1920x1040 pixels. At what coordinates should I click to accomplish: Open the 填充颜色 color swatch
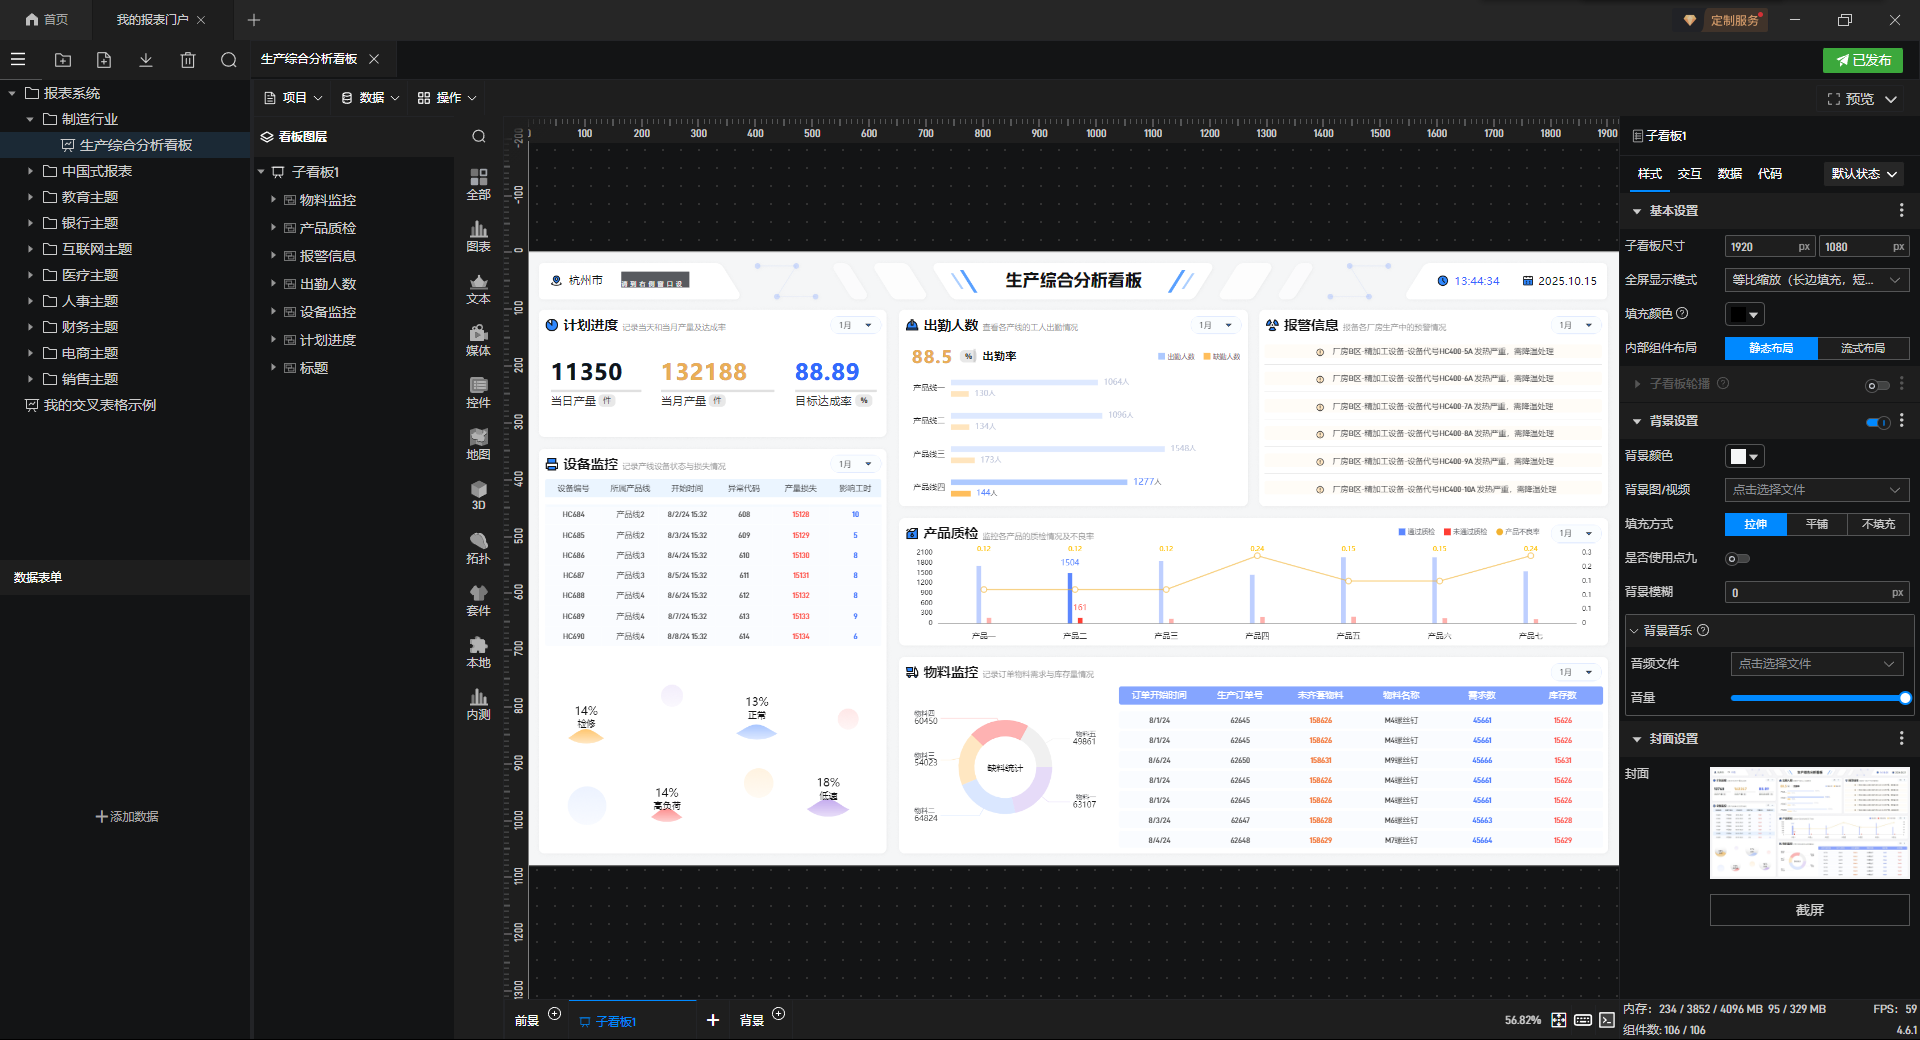tap(1744, 314)
